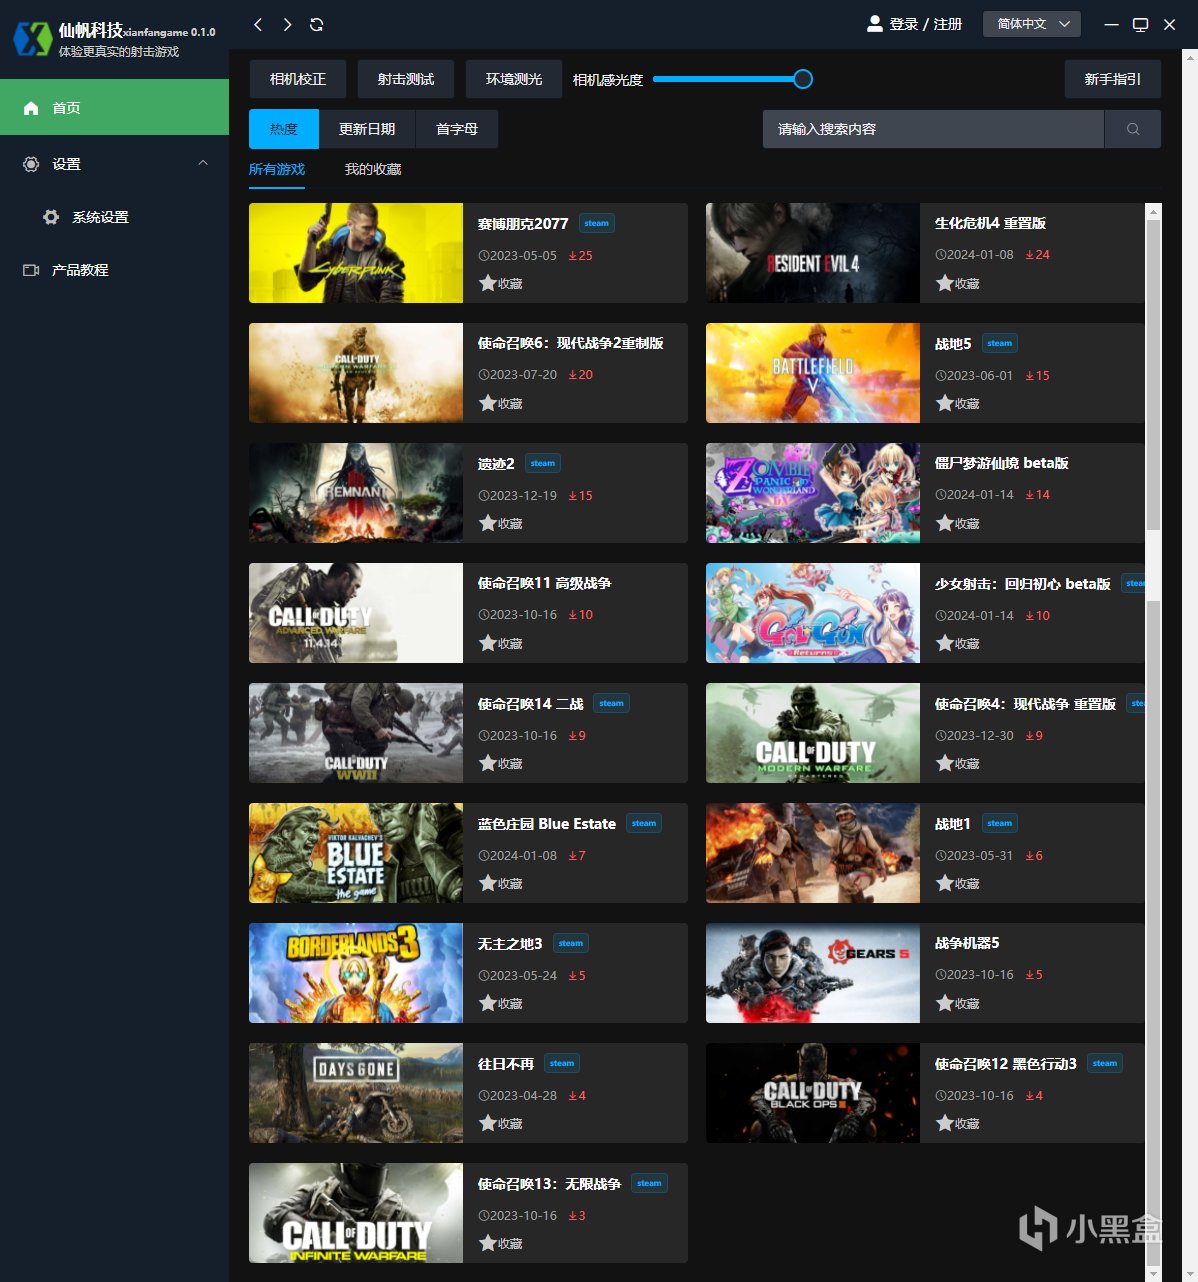Screen dimensions: 1198x1282
Task: Click the search magnifier icon
Action: pyautogui.click(x=1133, y=129)
